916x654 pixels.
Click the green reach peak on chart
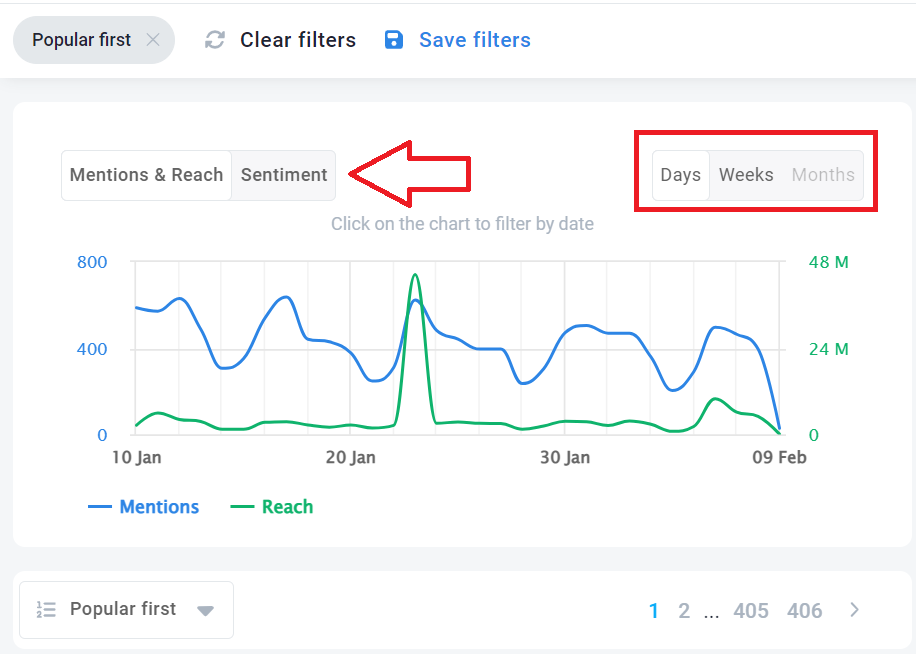(415, 276)
